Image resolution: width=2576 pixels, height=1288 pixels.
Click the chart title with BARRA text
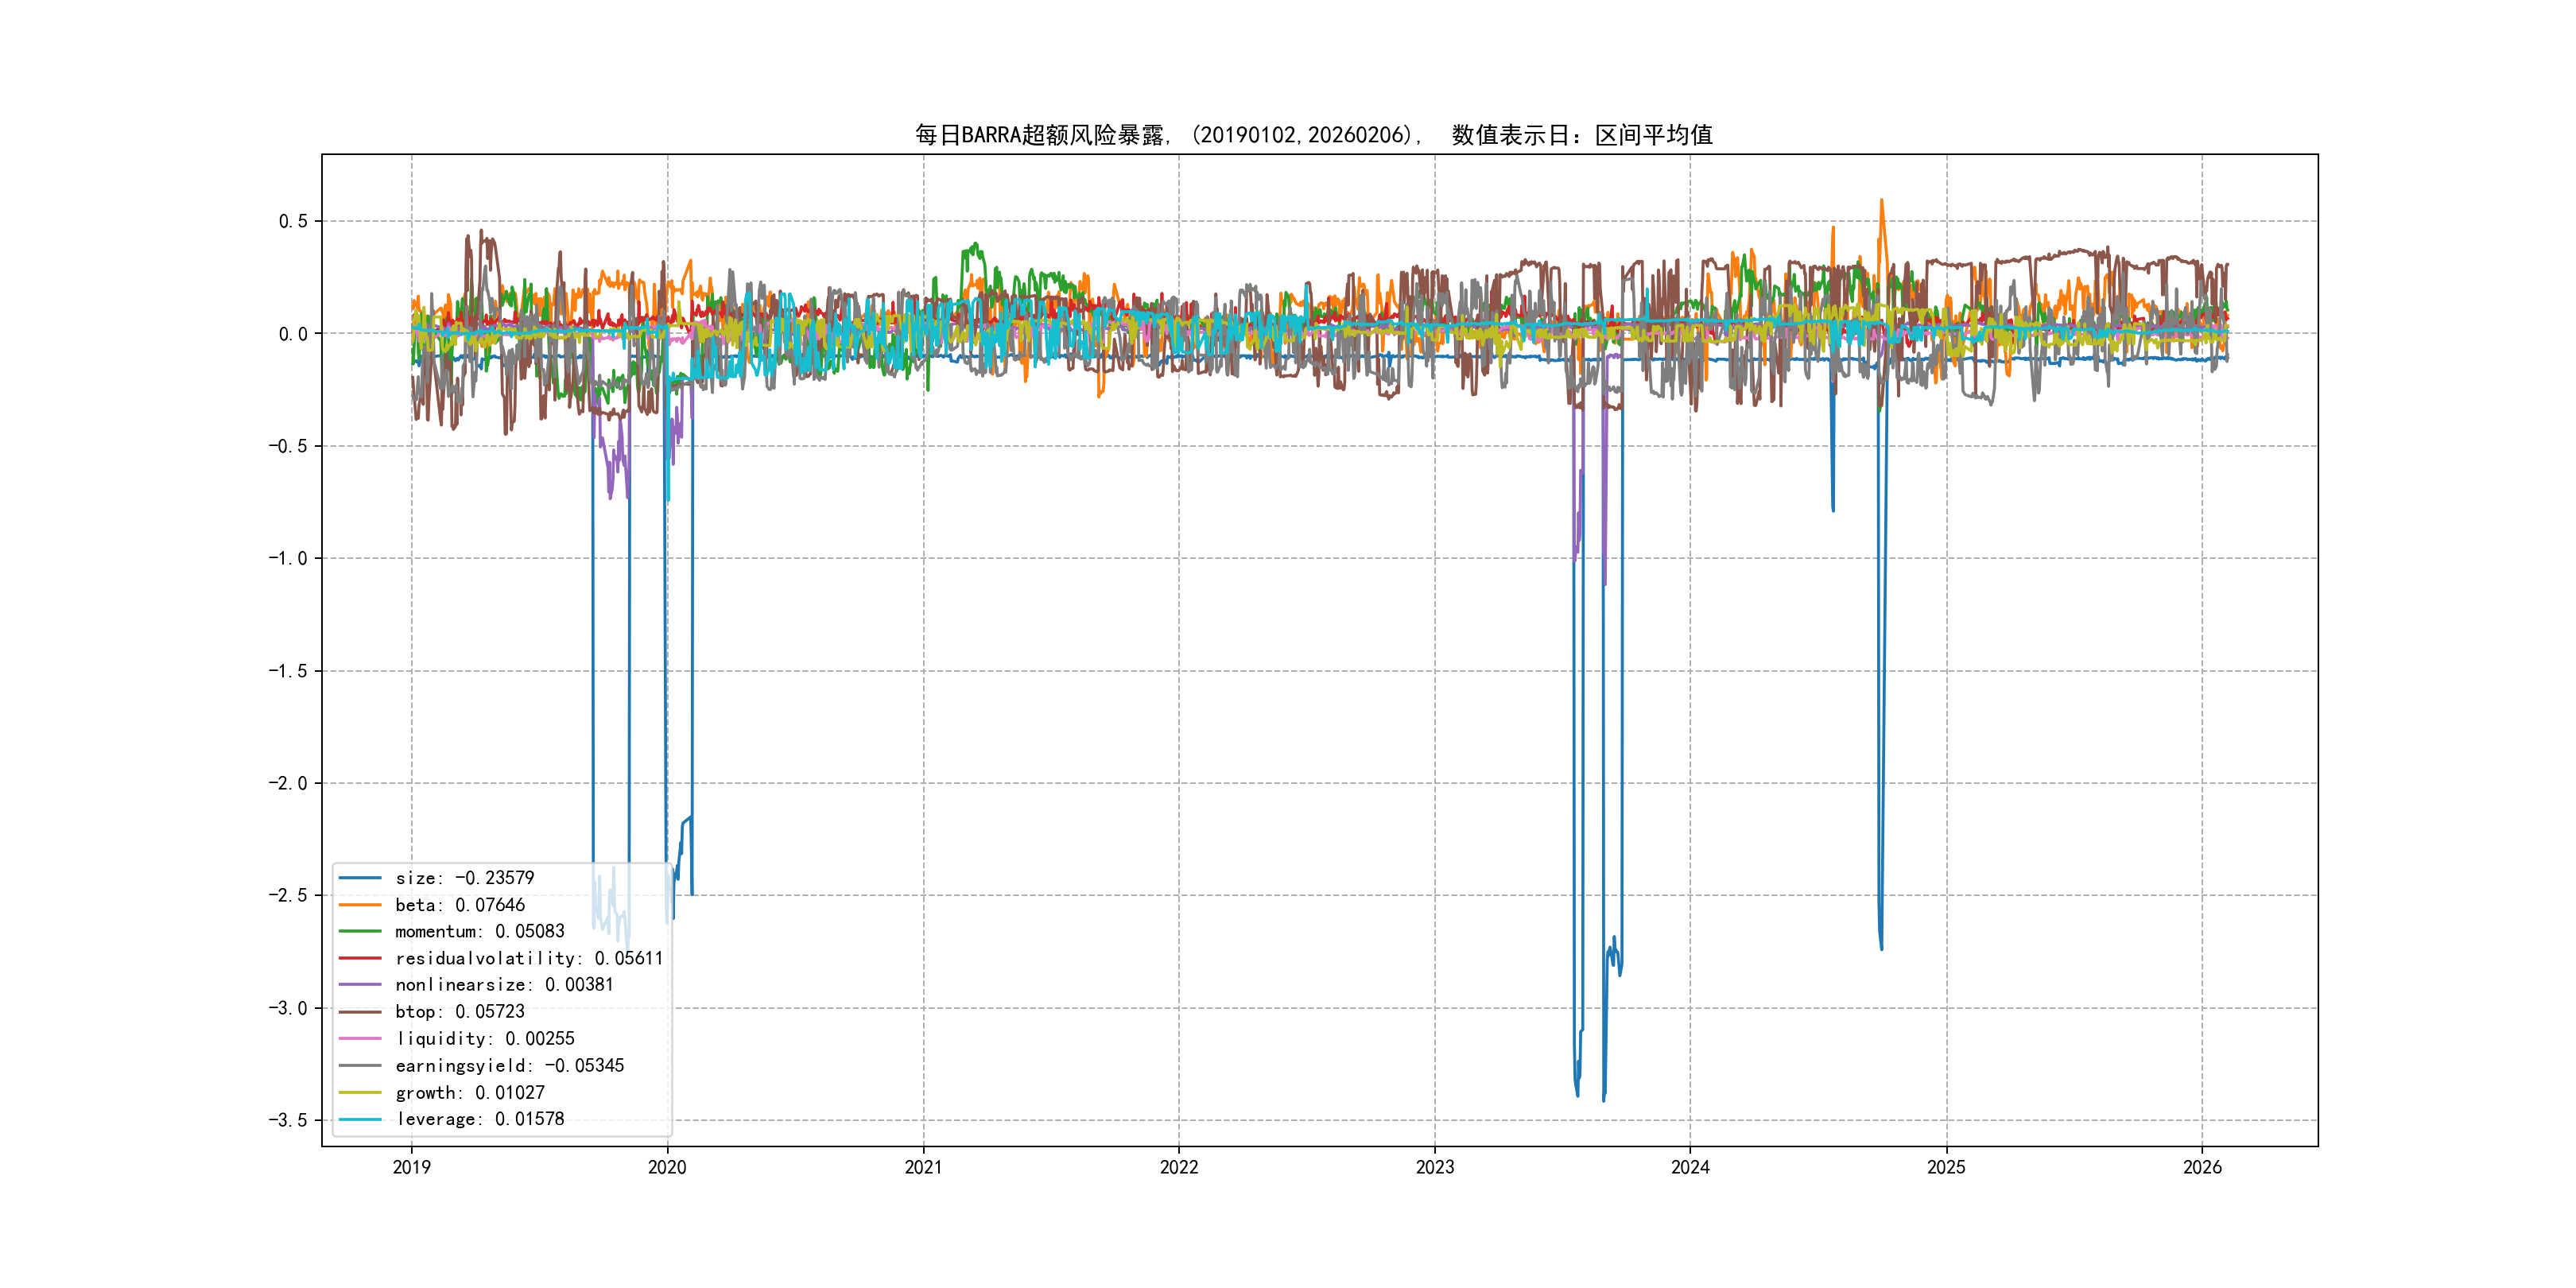coord(1313,135)
